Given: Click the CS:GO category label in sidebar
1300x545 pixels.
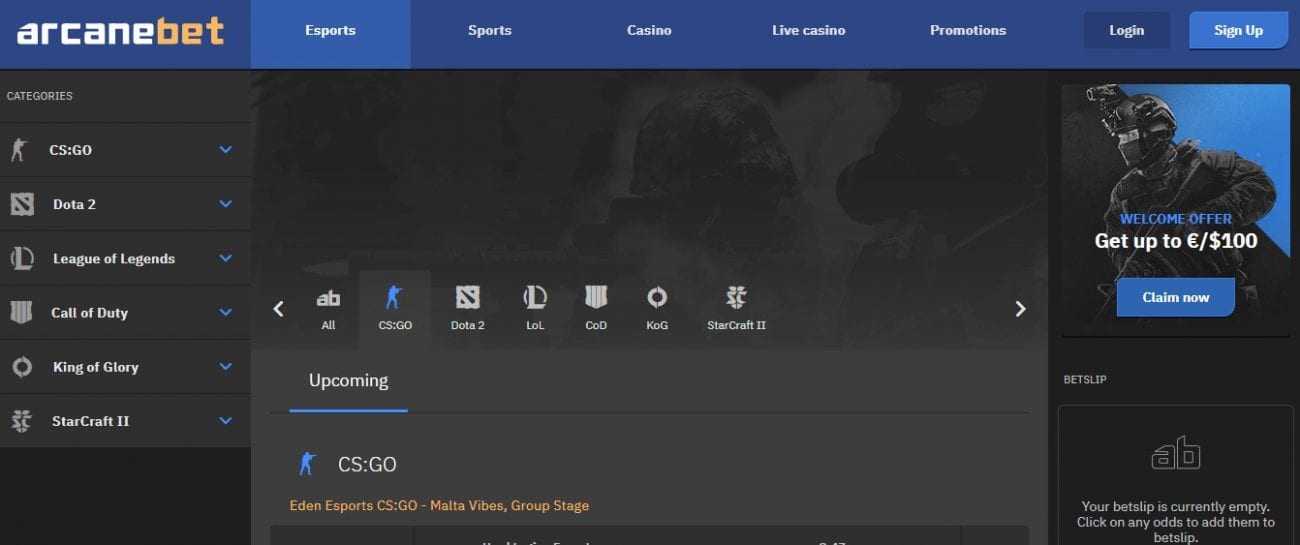Looking at the screenshot, I should (70, 150).
